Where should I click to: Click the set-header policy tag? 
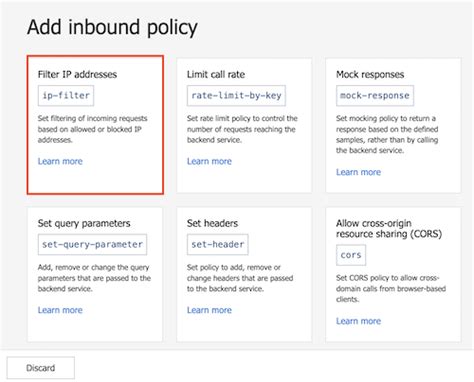click(217, 245)
